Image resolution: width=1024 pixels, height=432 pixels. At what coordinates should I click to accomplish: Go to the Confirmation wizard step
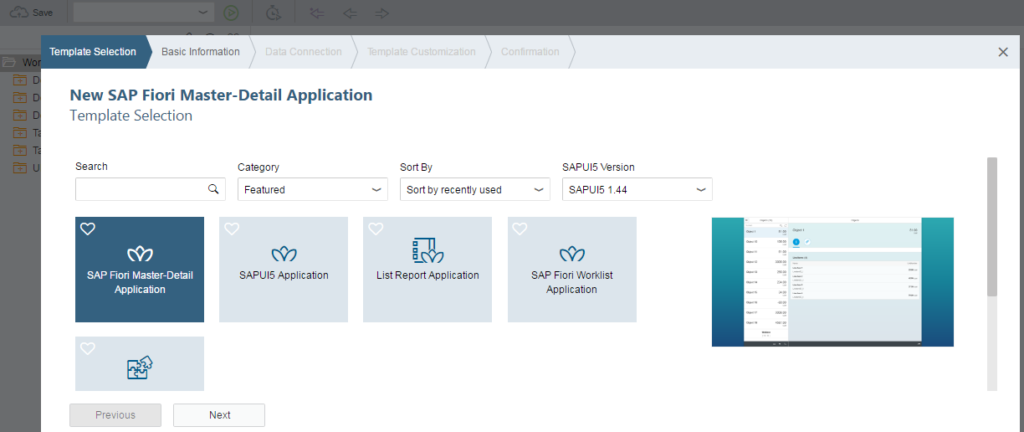tap(530, 52)
